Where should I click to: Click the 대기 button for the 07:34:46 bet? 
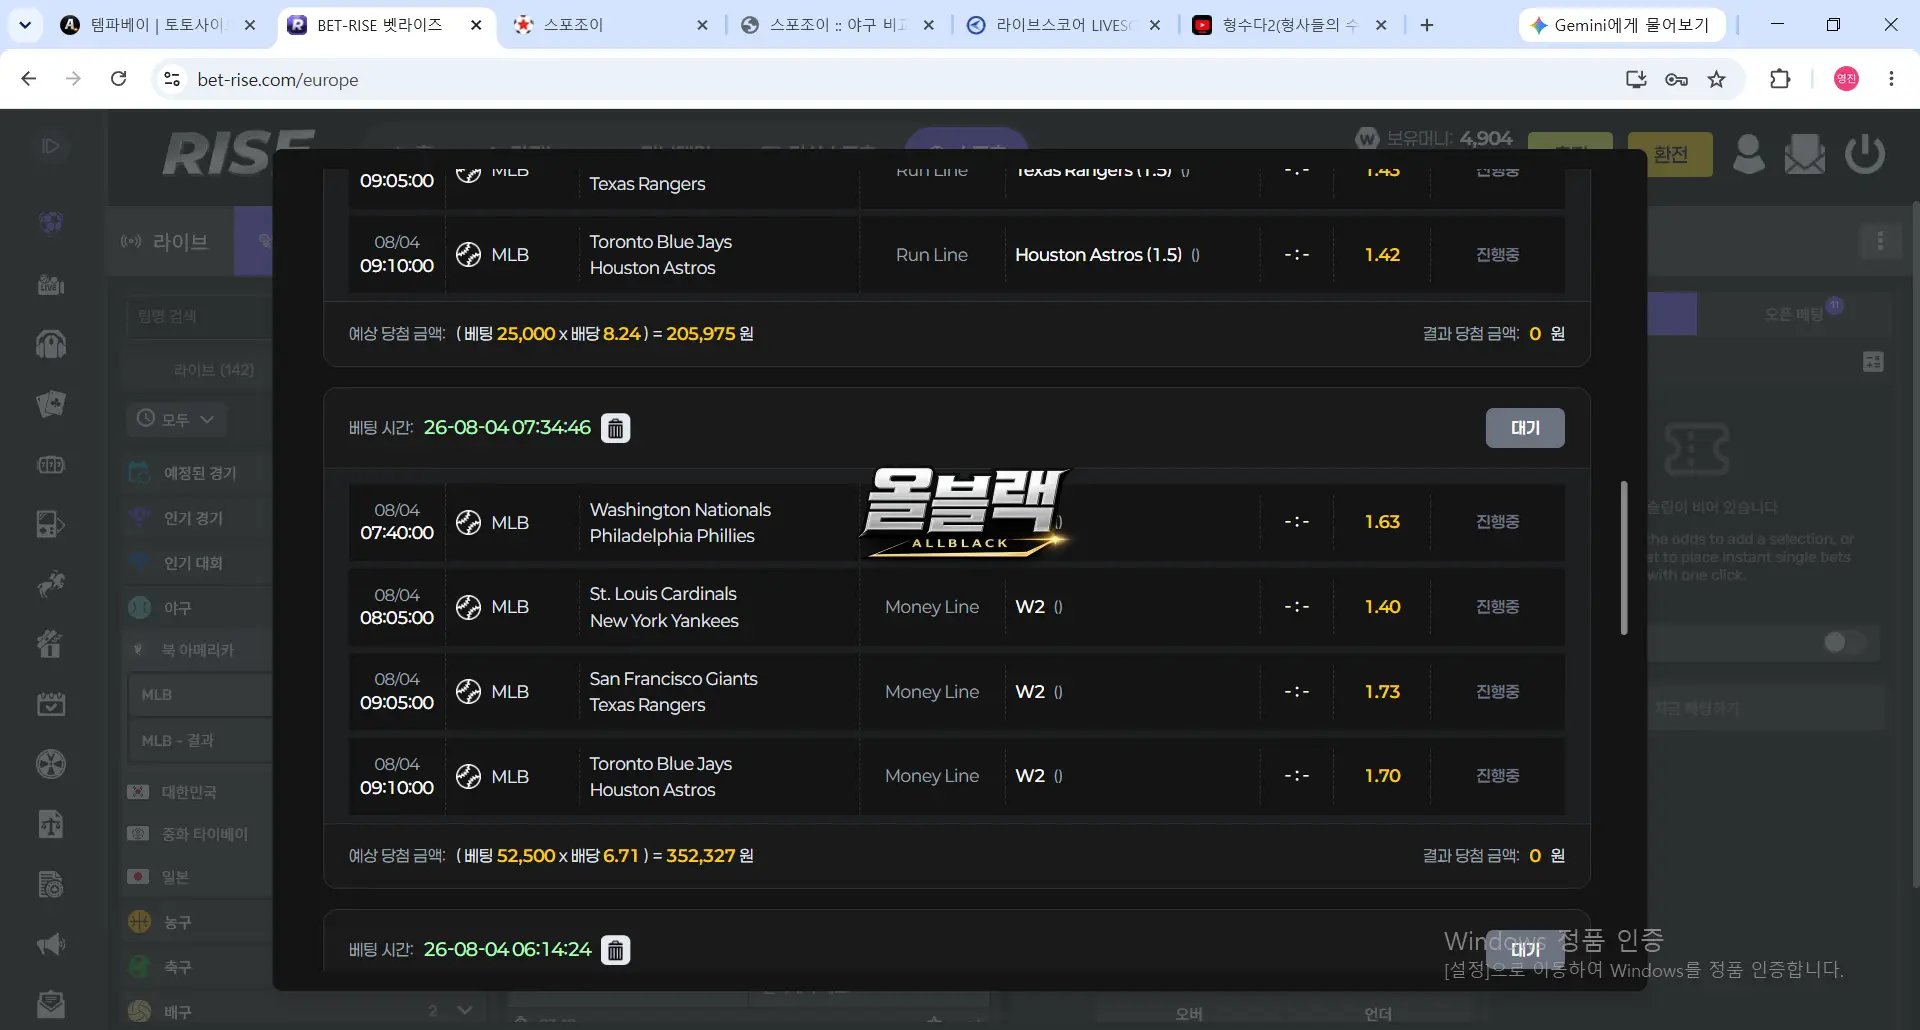(1525, 428)
